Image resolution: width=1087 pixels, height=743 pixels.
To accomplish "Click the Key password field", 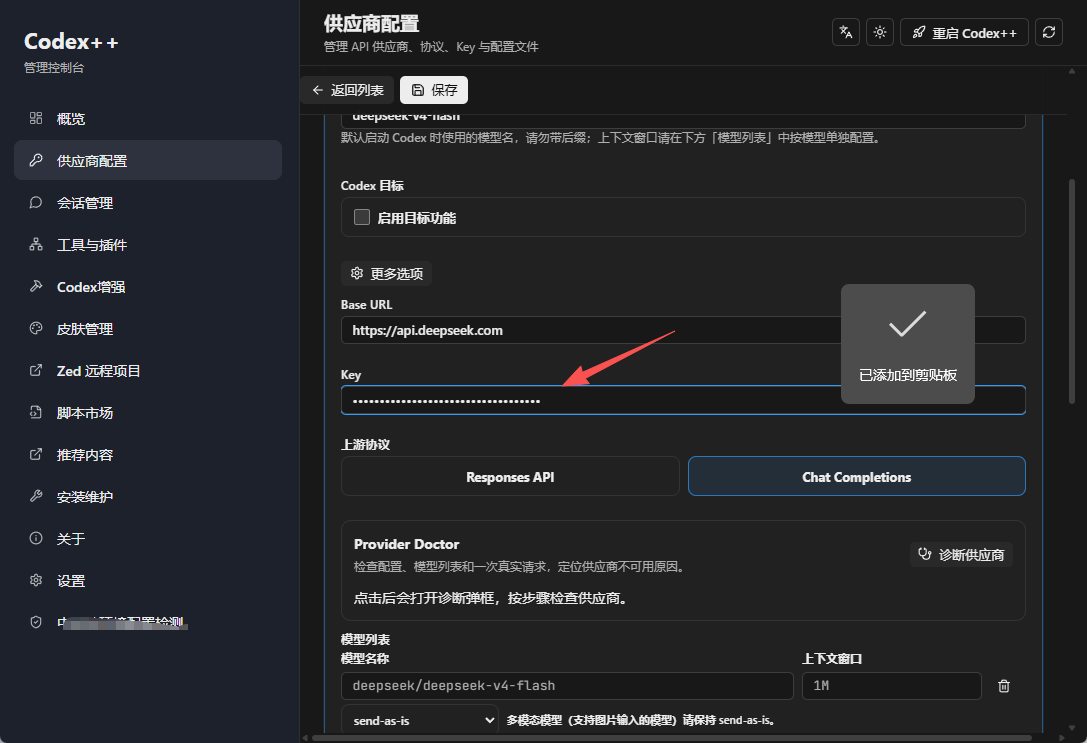I will pos(683,400).
